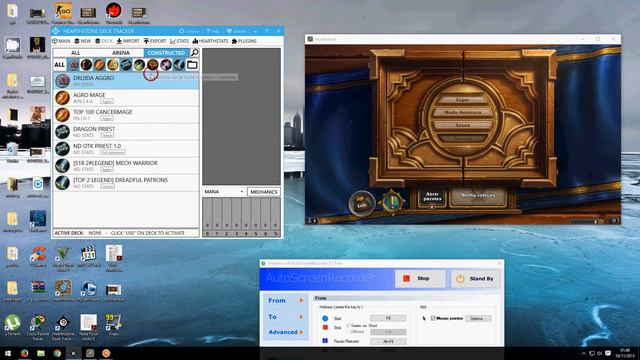Filter decks by Warrior class icon
This screenshot has height=360, width=640.
tap(179, 65)
